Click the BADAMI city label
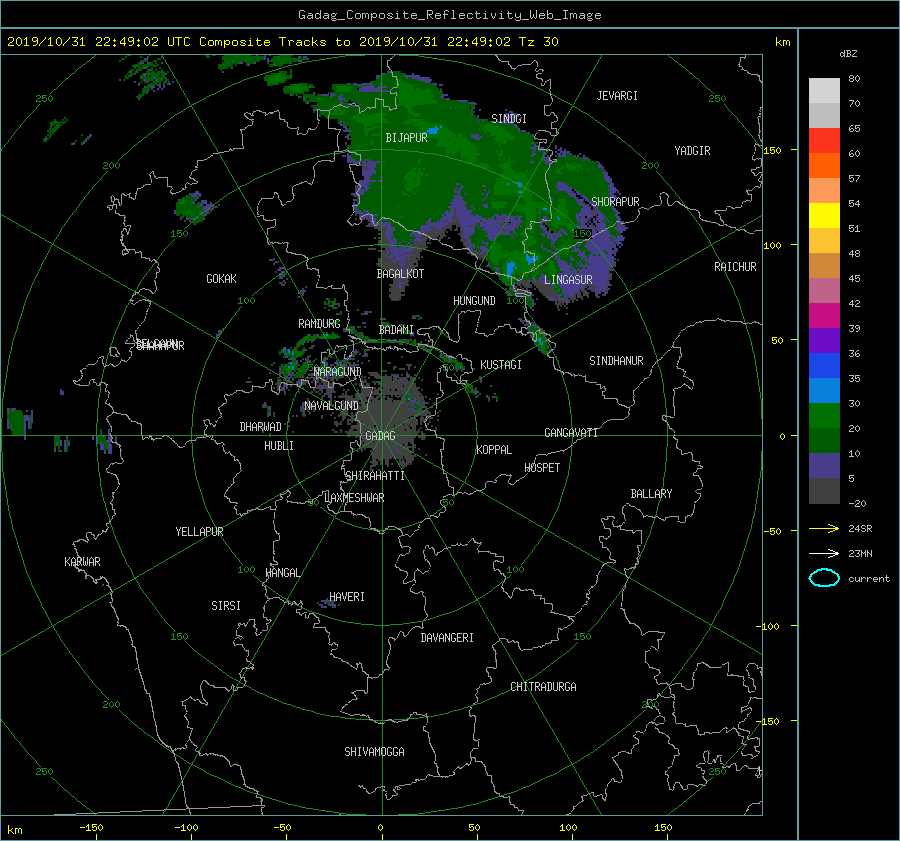 coord(396,330)
